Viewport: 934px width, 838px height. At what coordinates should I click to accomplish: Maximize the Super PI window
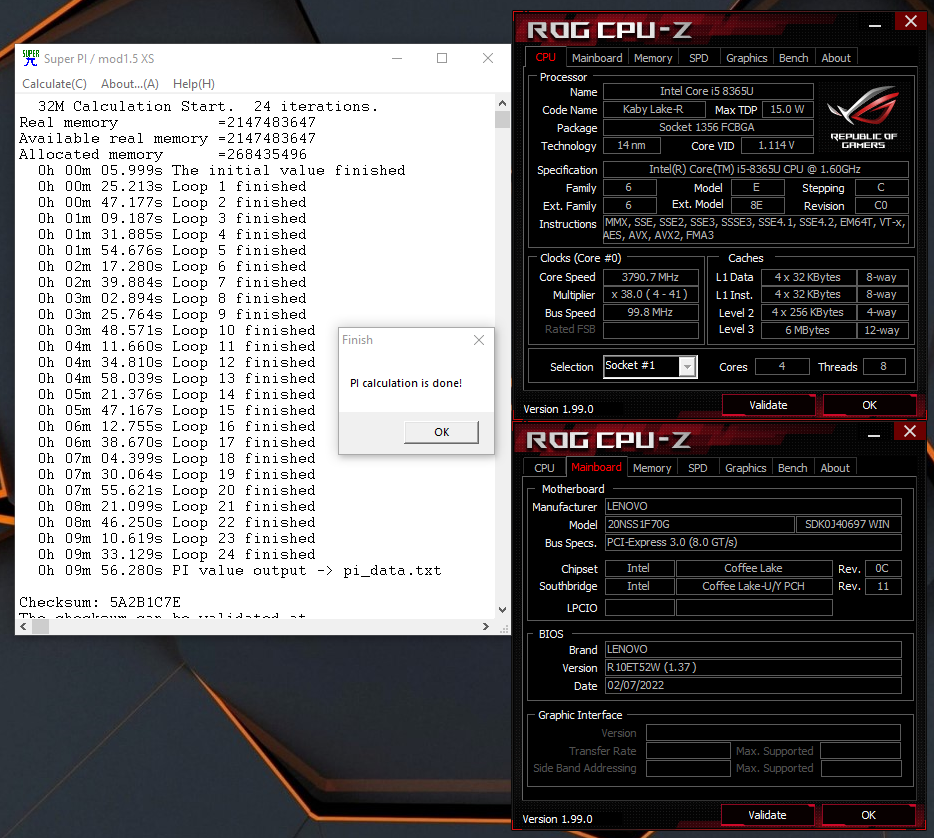442,58
